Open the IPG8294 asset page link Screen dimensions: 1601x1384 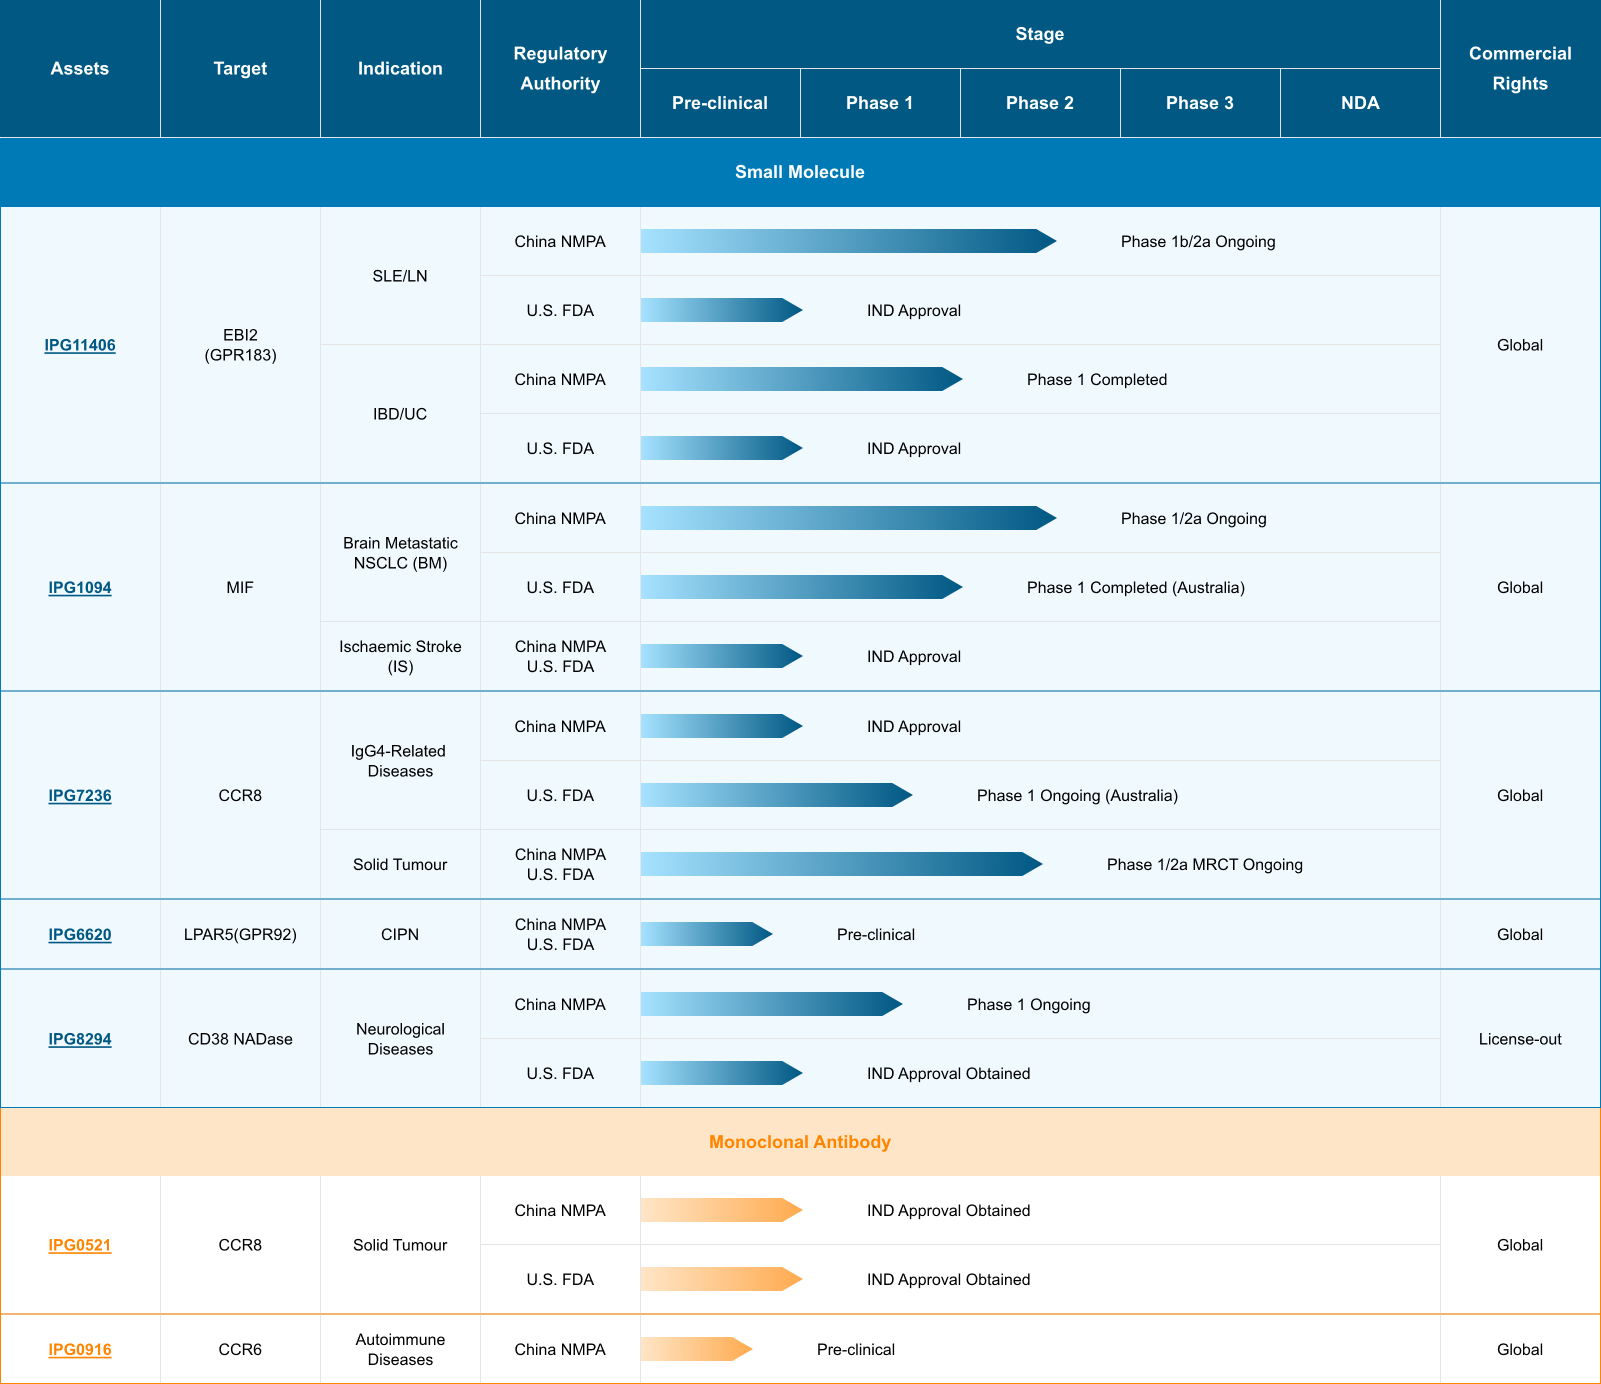tap(80, 1039)
